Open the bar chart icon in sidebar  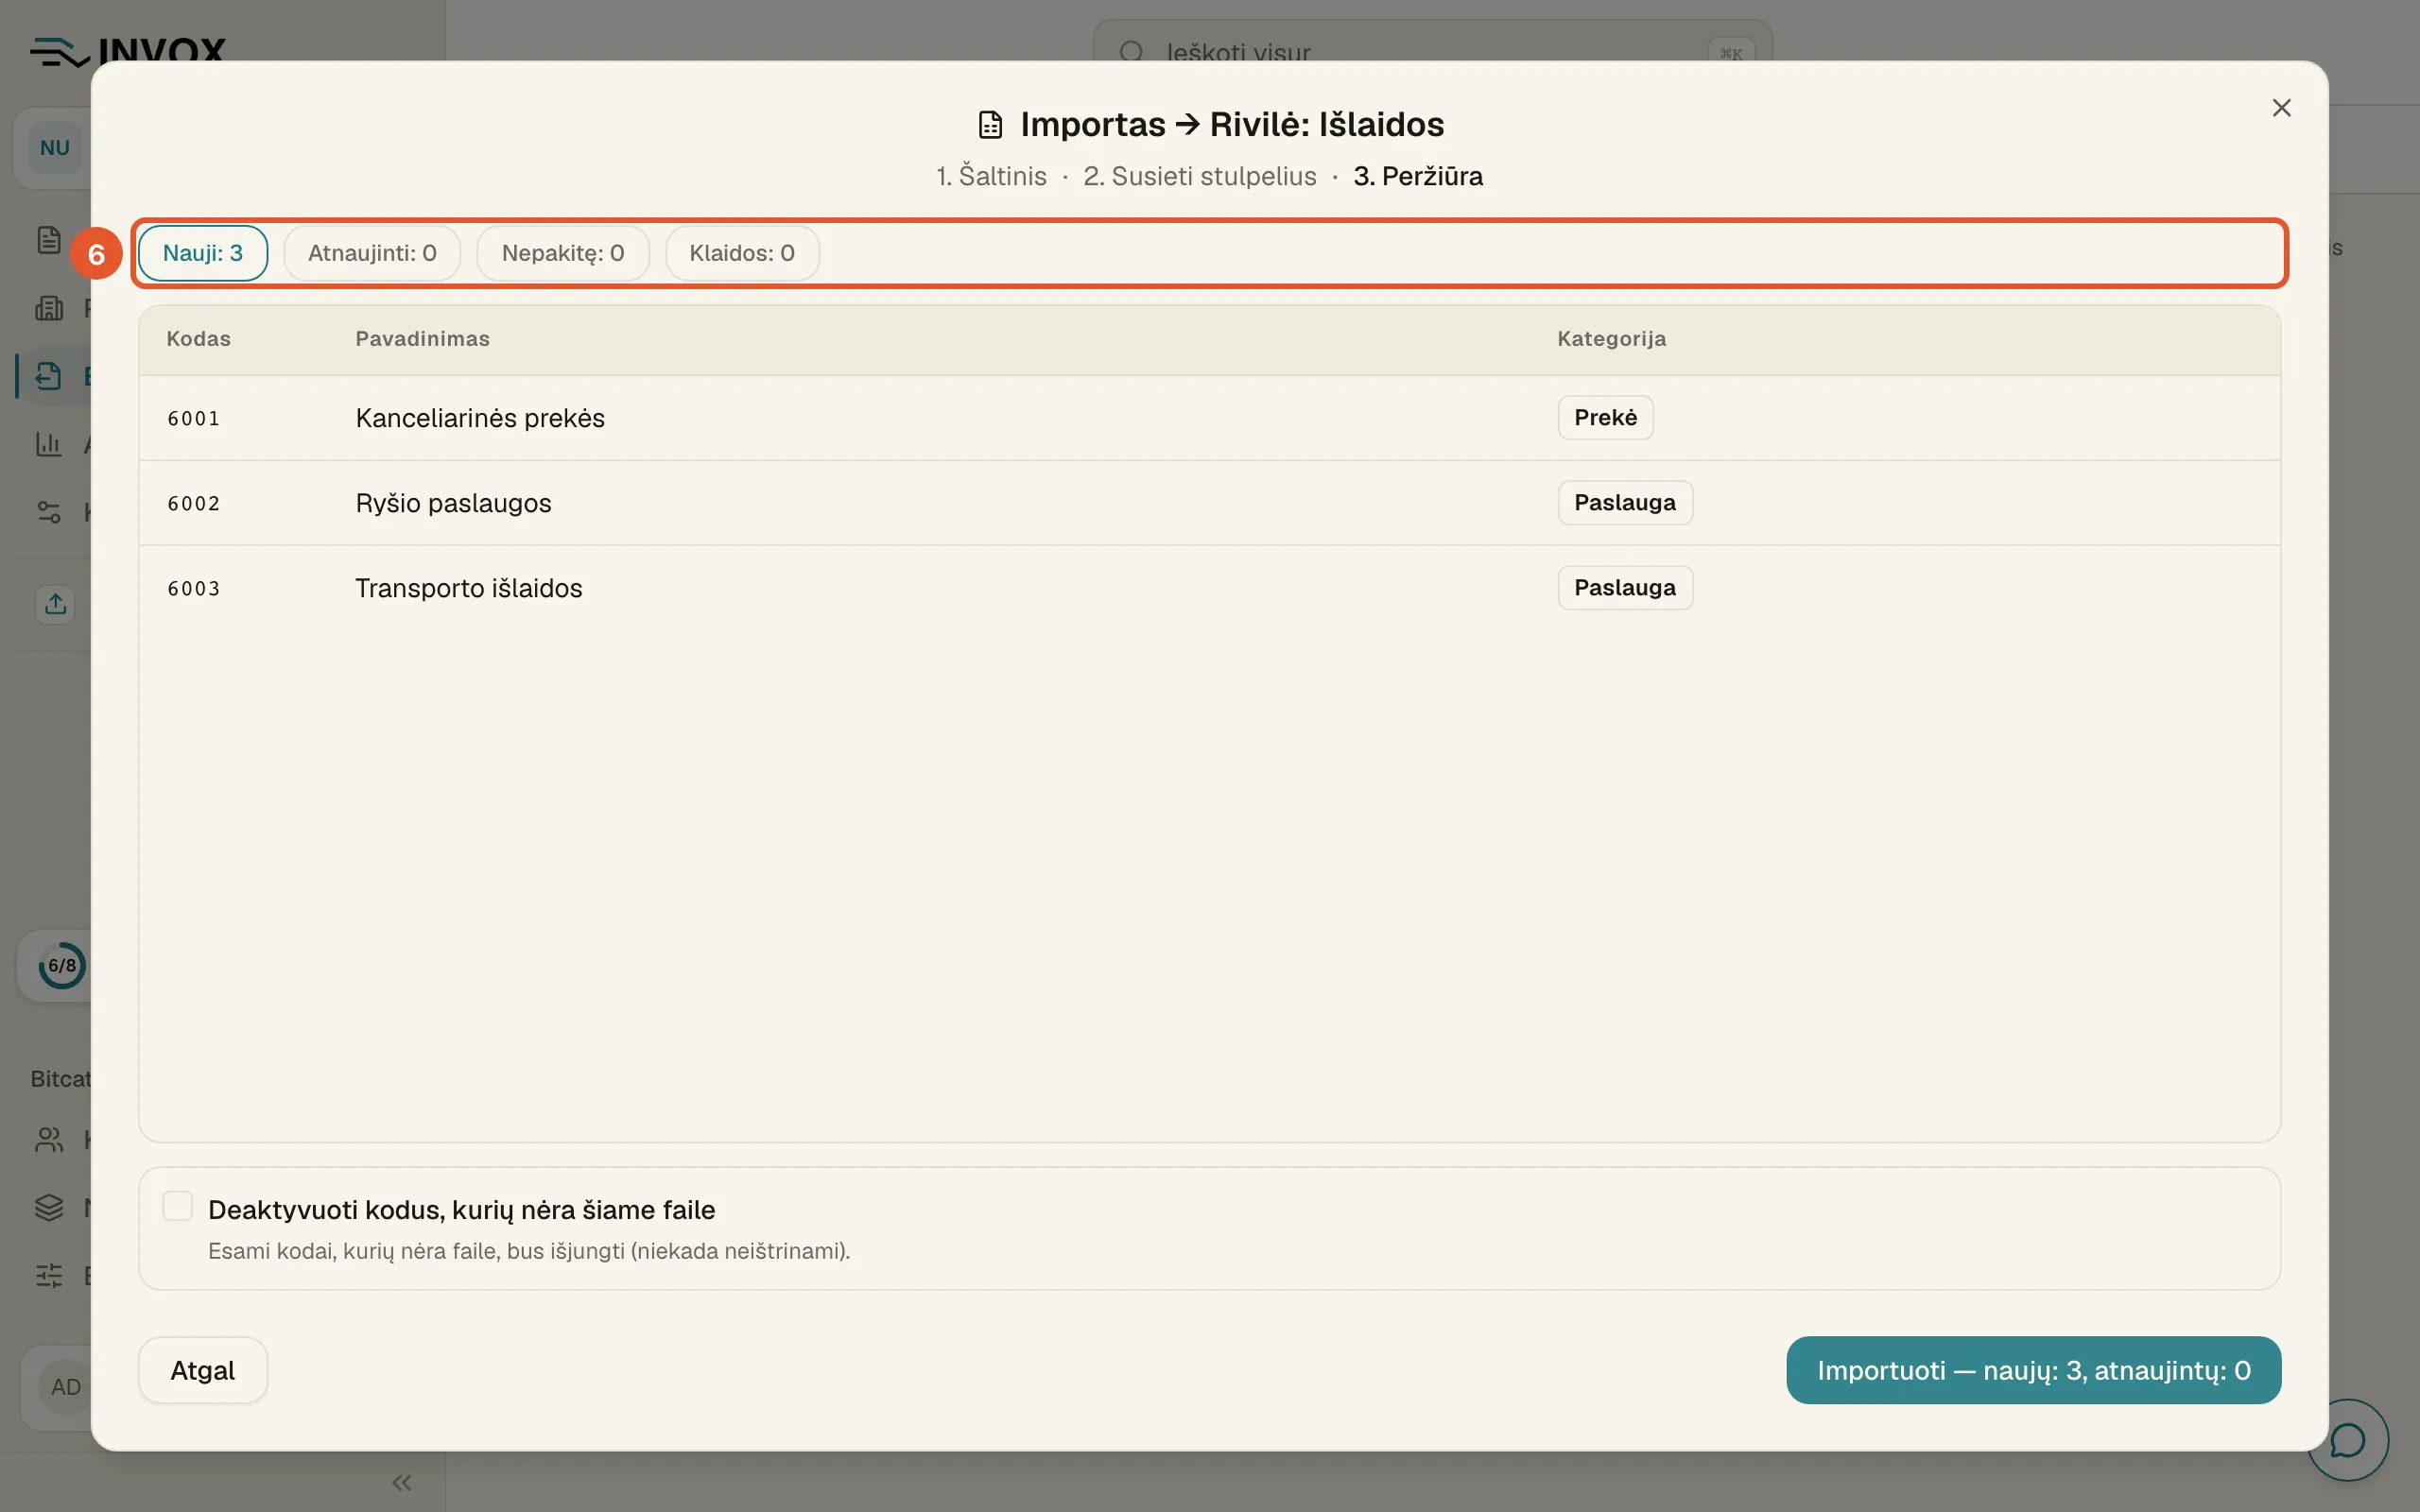(49, 443)
